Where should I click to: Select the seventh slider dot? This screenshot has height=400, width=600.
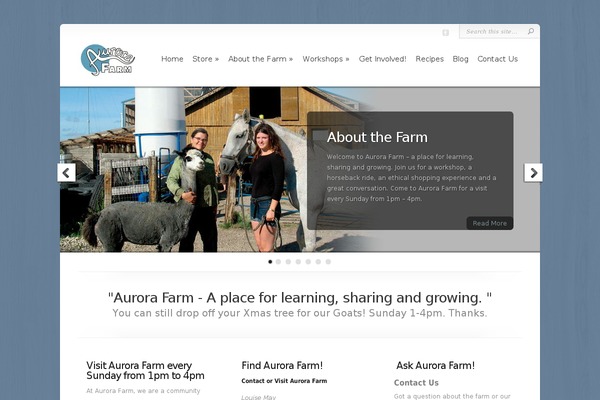(328, 262)
